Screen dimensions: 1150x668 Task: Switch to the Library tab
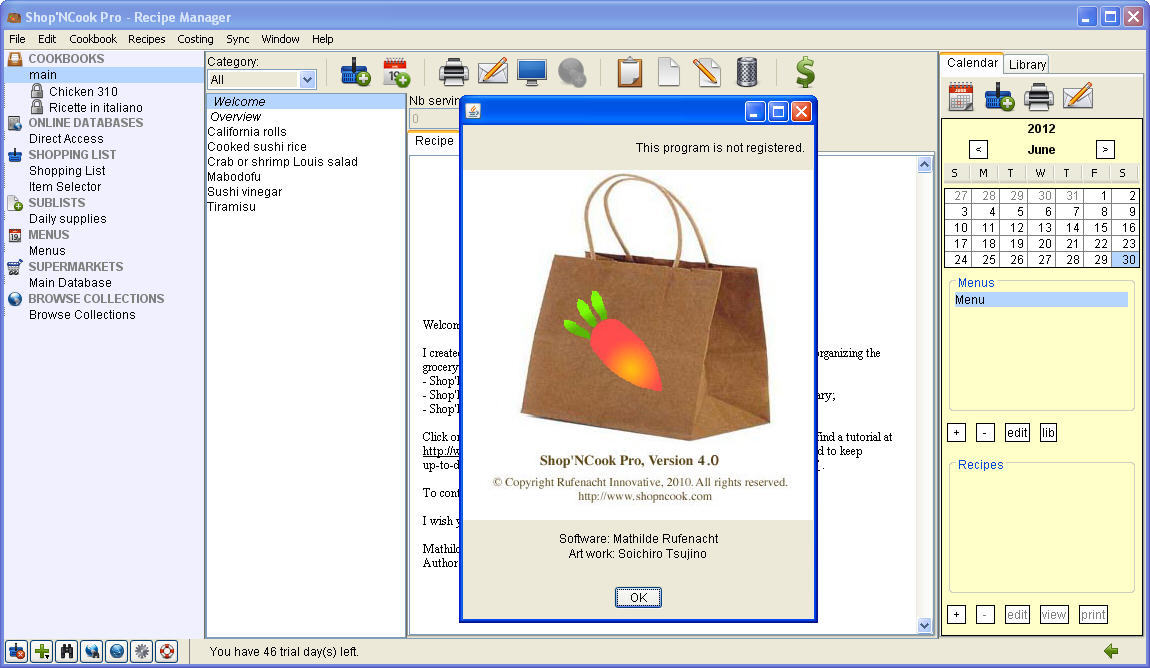click(x=1027, y=63)
